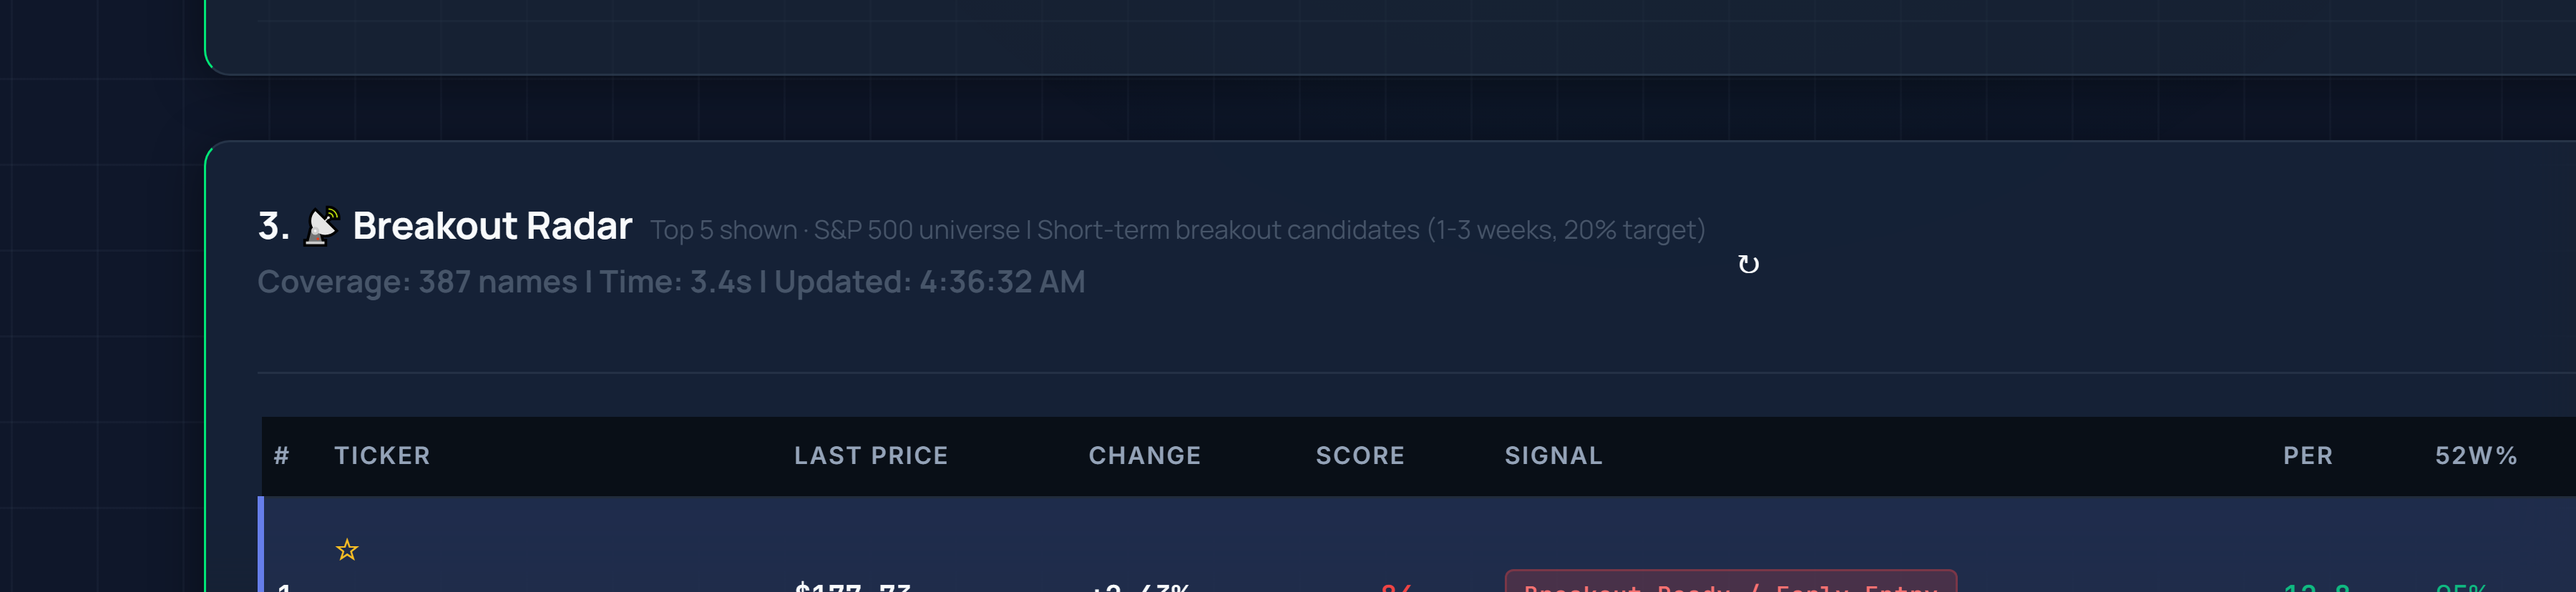Click the +2.63% change value on row 1

click(x=1140, y=588)
